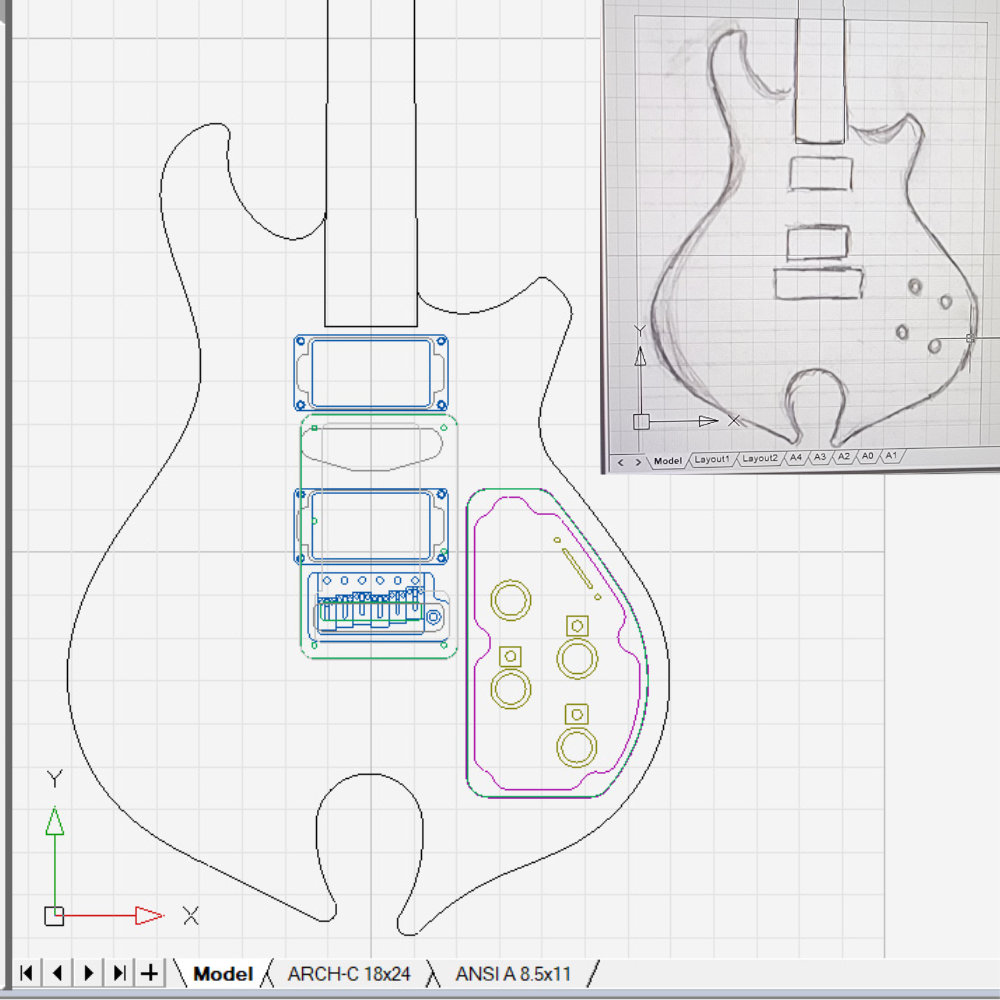The width and height of the screenshot is (1000, 1000).
Task: Select Layout1 tab in the inset image
Action: (712, 459)
